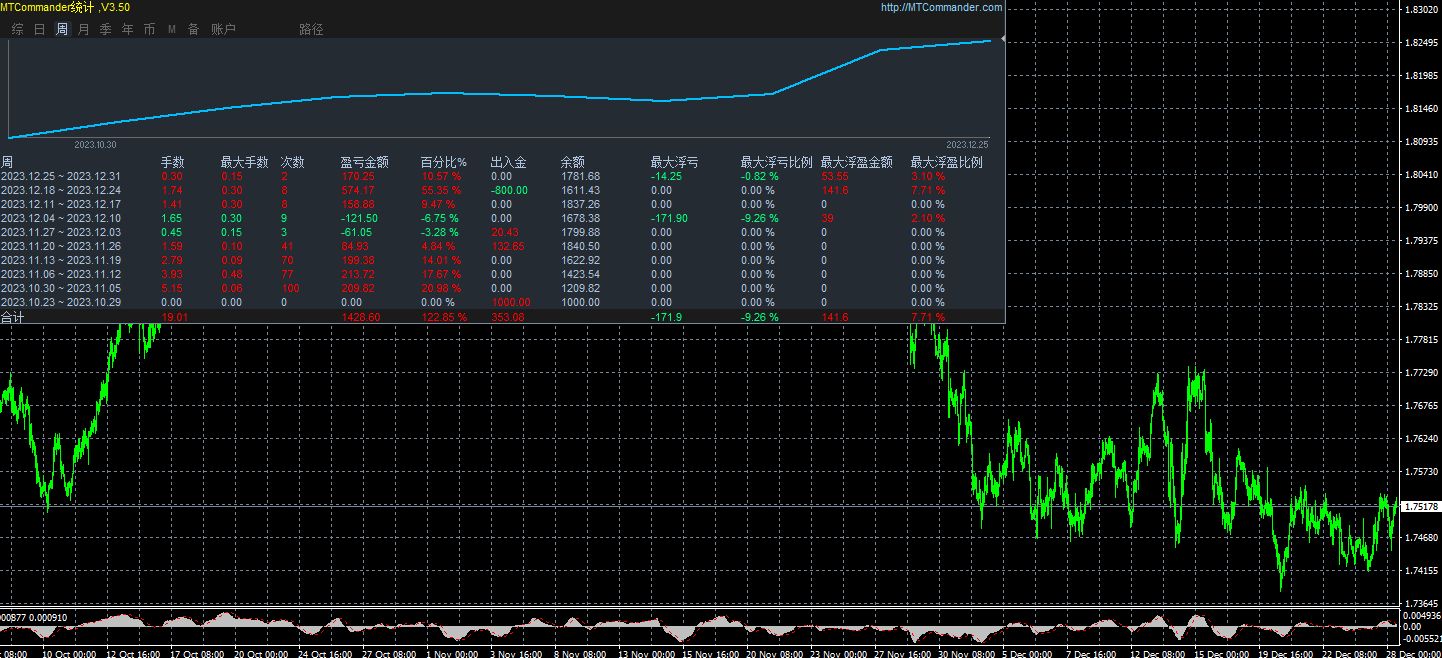Image resolution: width=1442 pixels, height=658 pixels.
Task: Click the -800.00 withdrawal value
Action: coord(509,190)
